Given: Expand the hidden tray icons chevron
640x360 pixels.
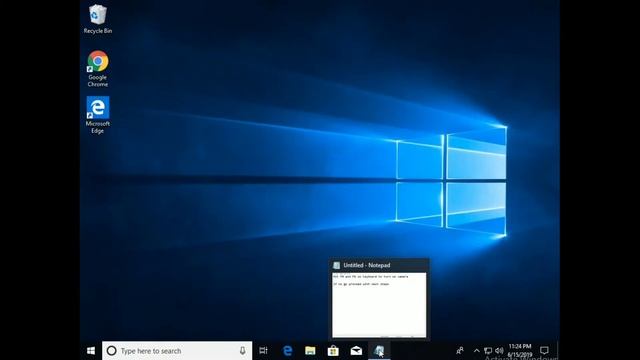Looking at the screenshot, I should point(476,351).
